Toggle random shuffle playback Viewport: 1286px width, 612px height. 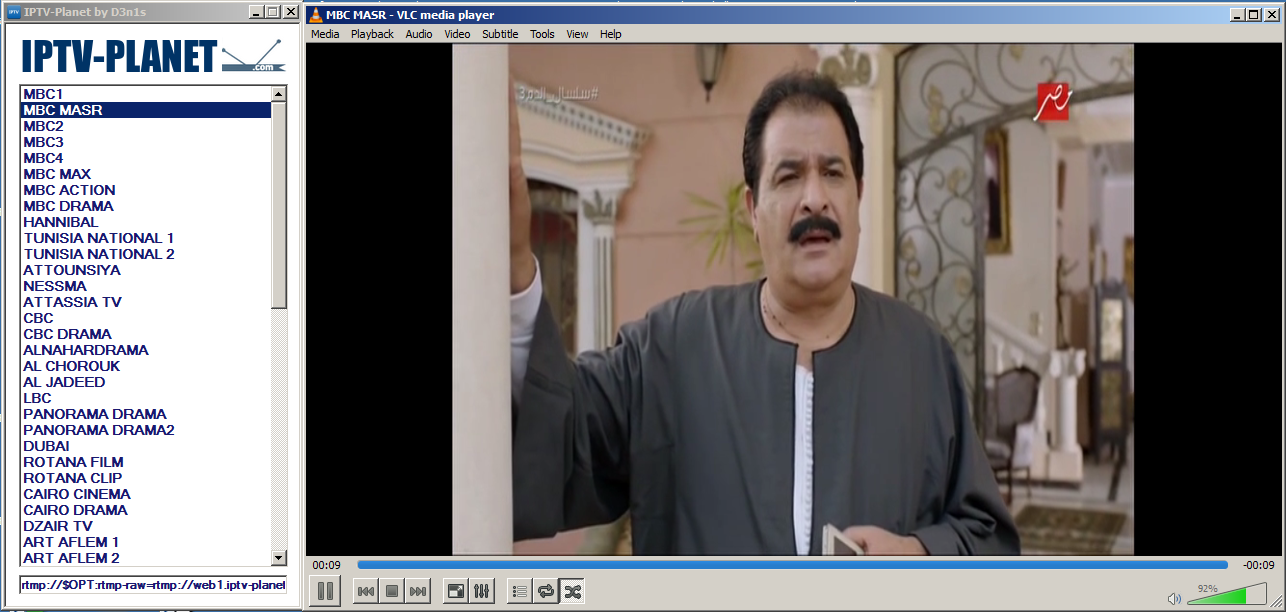[x=572, y=591]
